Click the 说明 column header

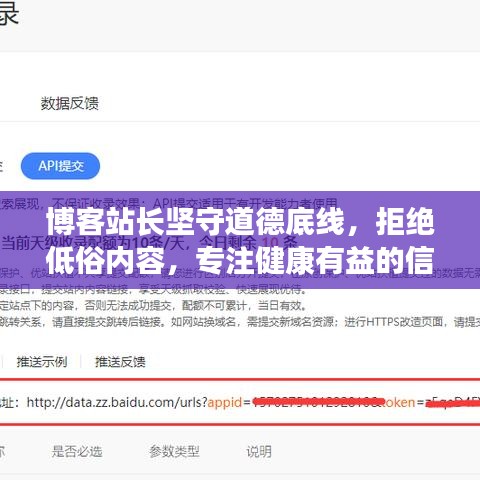click(x=259, y=452)
